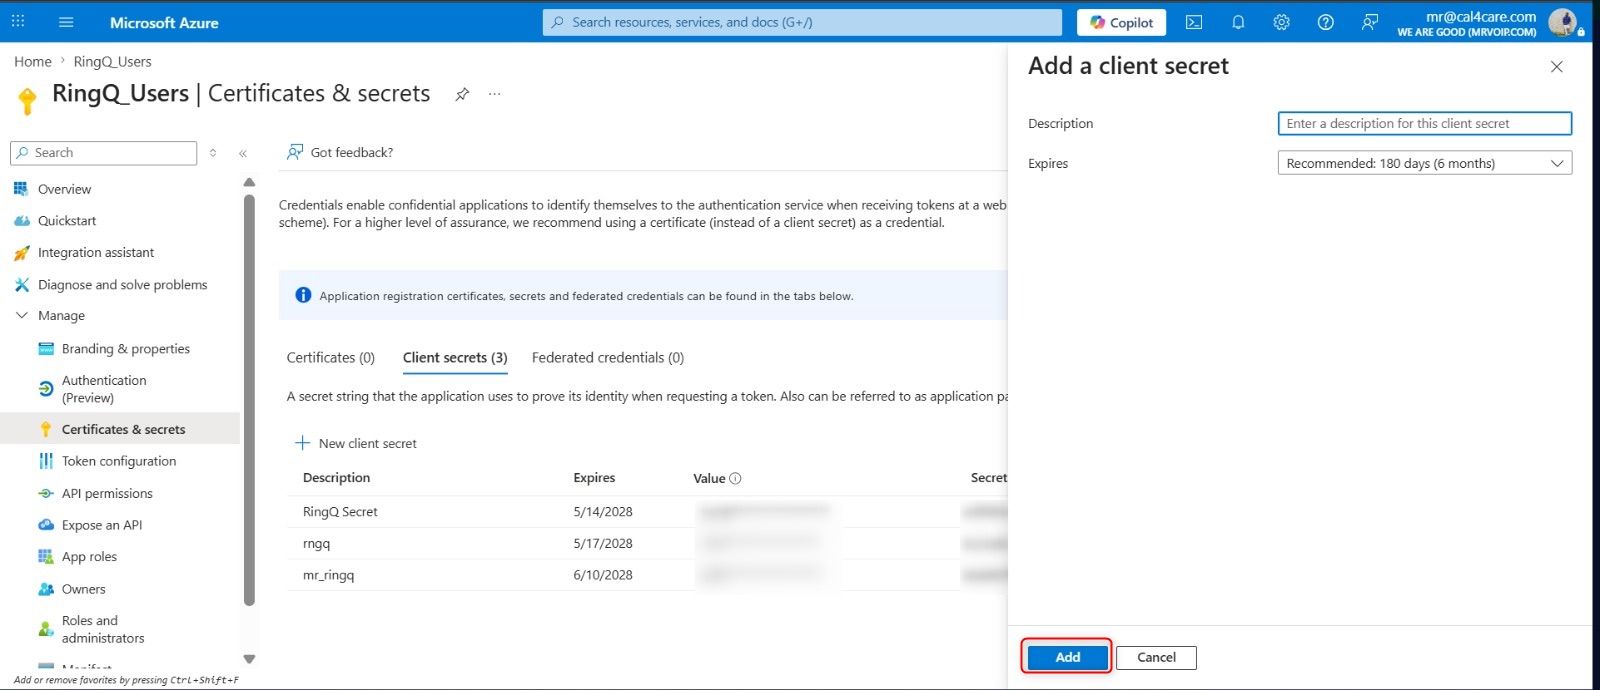Click the '6/10/2028' expiry cell
The height and width of the screenshot is (690, 1600).
coord(603,575)
